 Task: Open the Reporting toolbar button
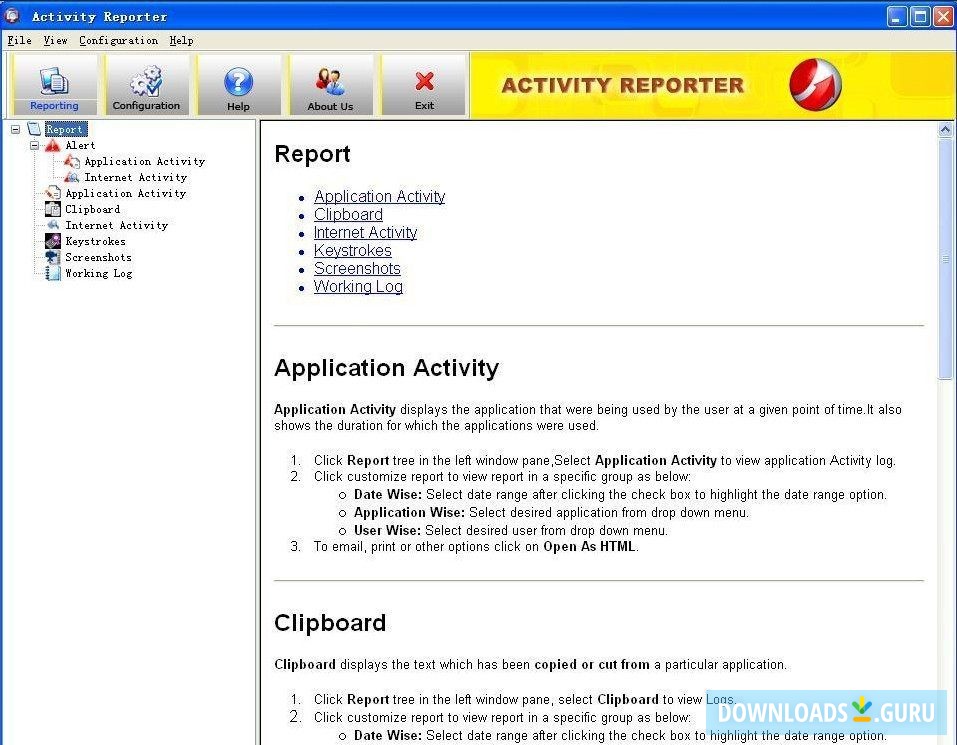click(x=54, y=85)
